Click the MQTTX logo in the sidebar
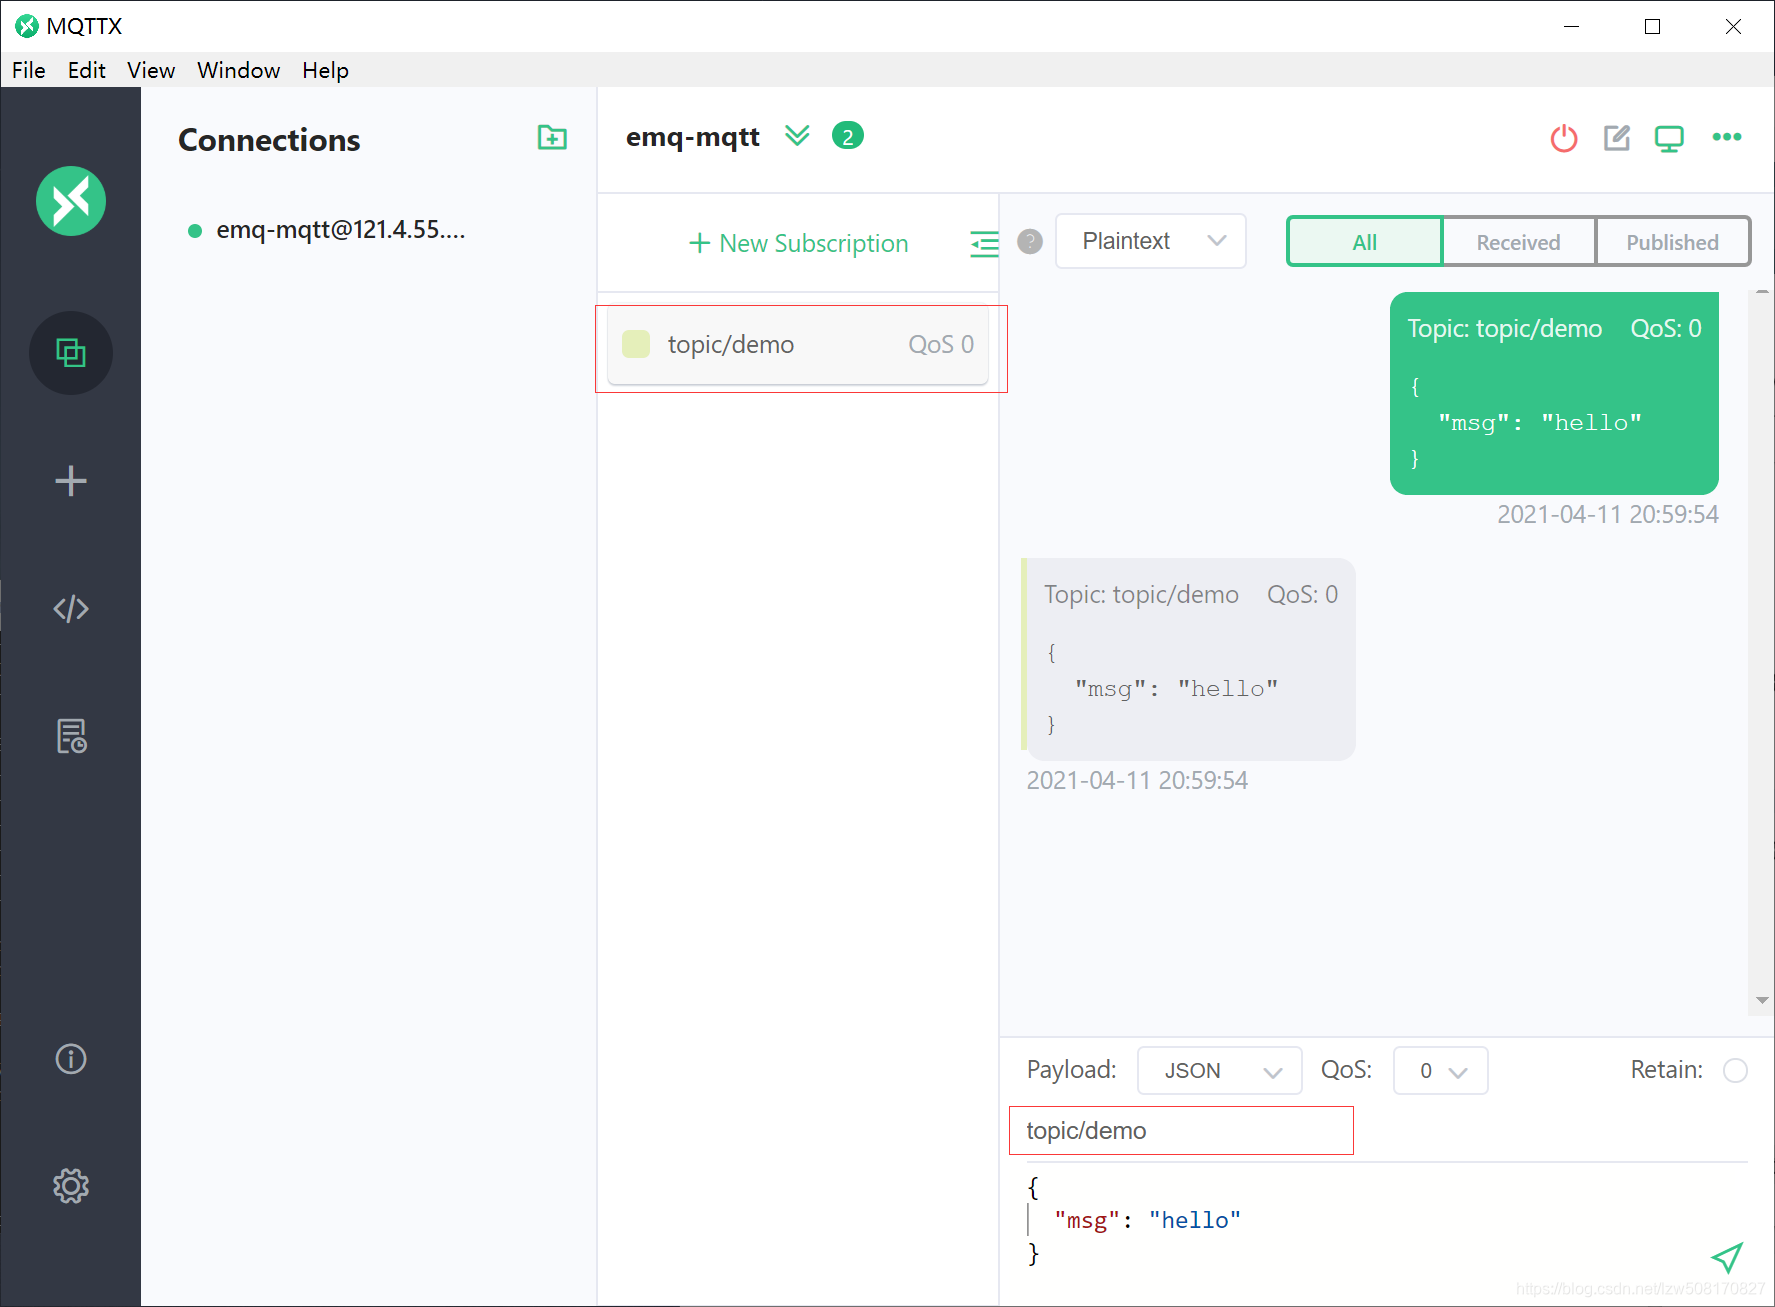Image resolution: width=1775 pixels, height=1307 pixels. (71, 201)
